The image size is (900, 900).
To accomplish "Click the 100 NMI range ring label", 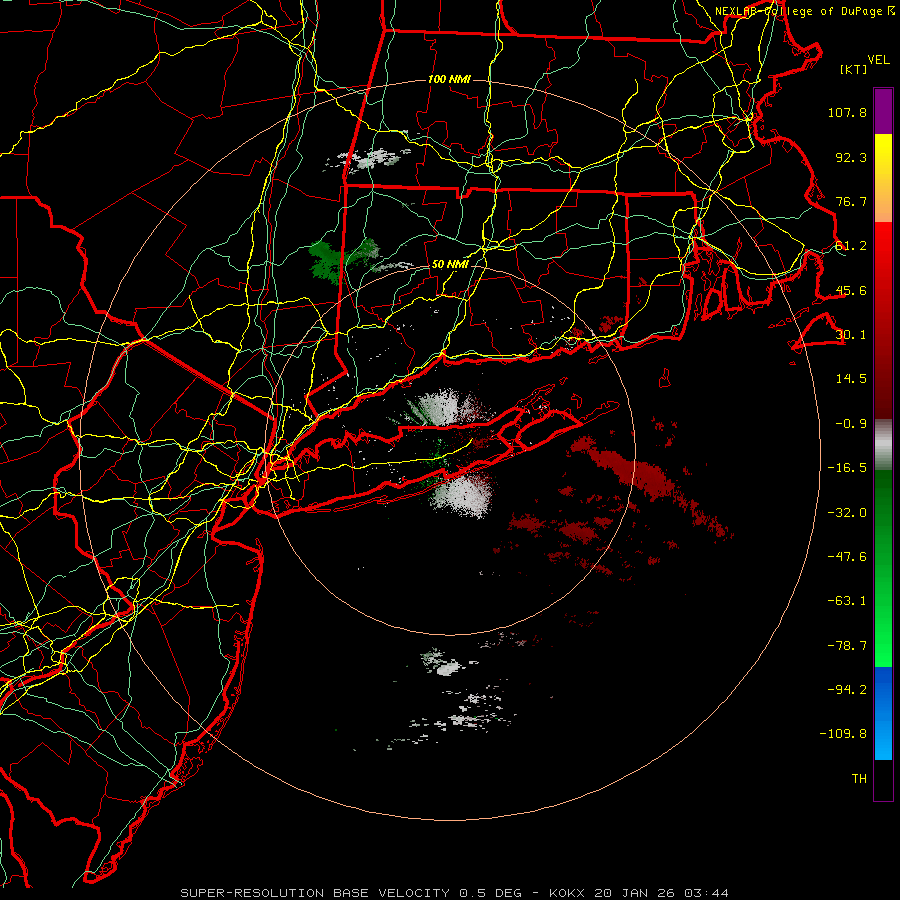I will [x=449, y=79].
